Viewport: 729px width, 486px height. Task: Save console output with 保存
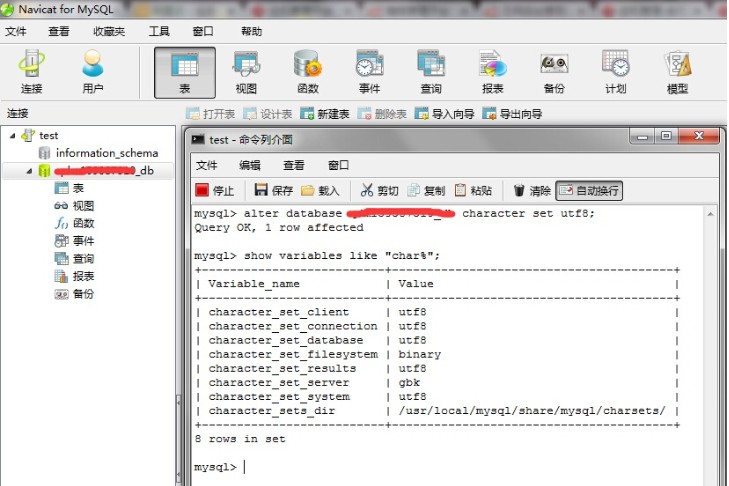coord(273,190)
